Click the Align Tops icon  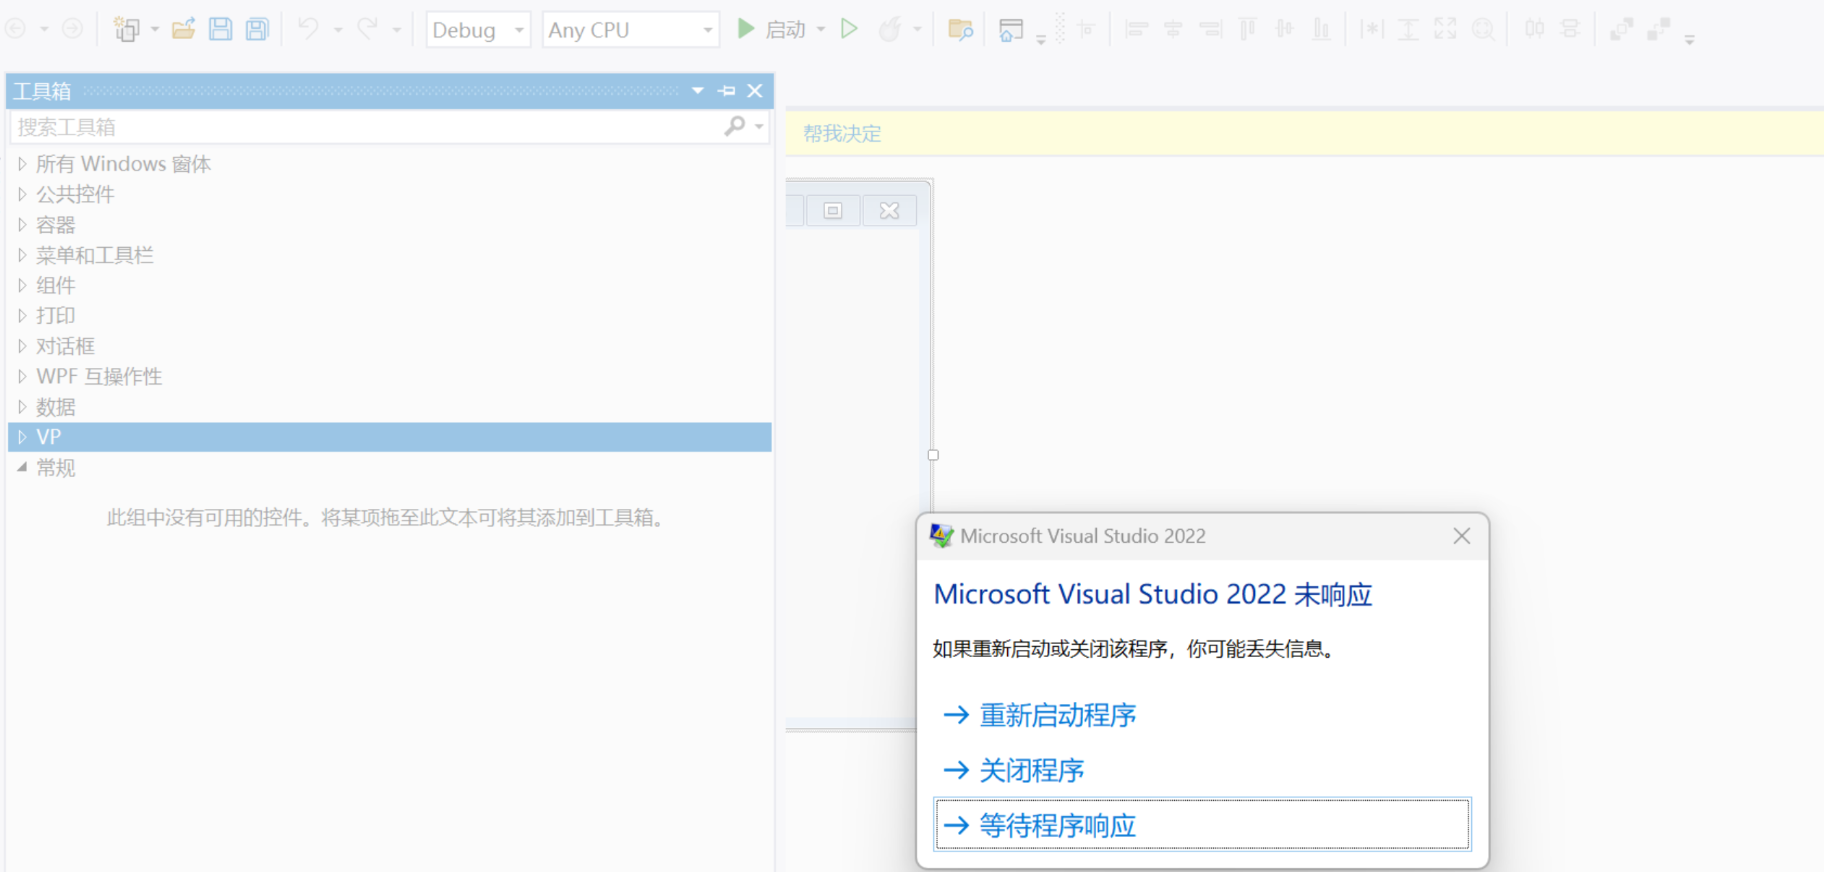(x=1247, y=29)
